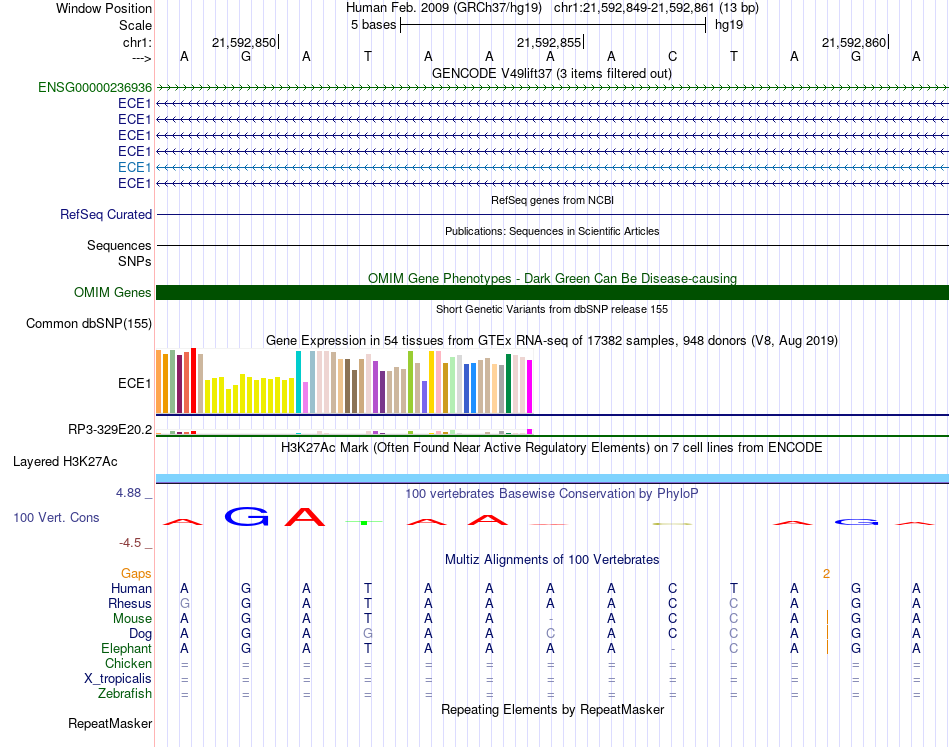Select the Zebrafish species row label
950x747 pixels.
point(125,693)
